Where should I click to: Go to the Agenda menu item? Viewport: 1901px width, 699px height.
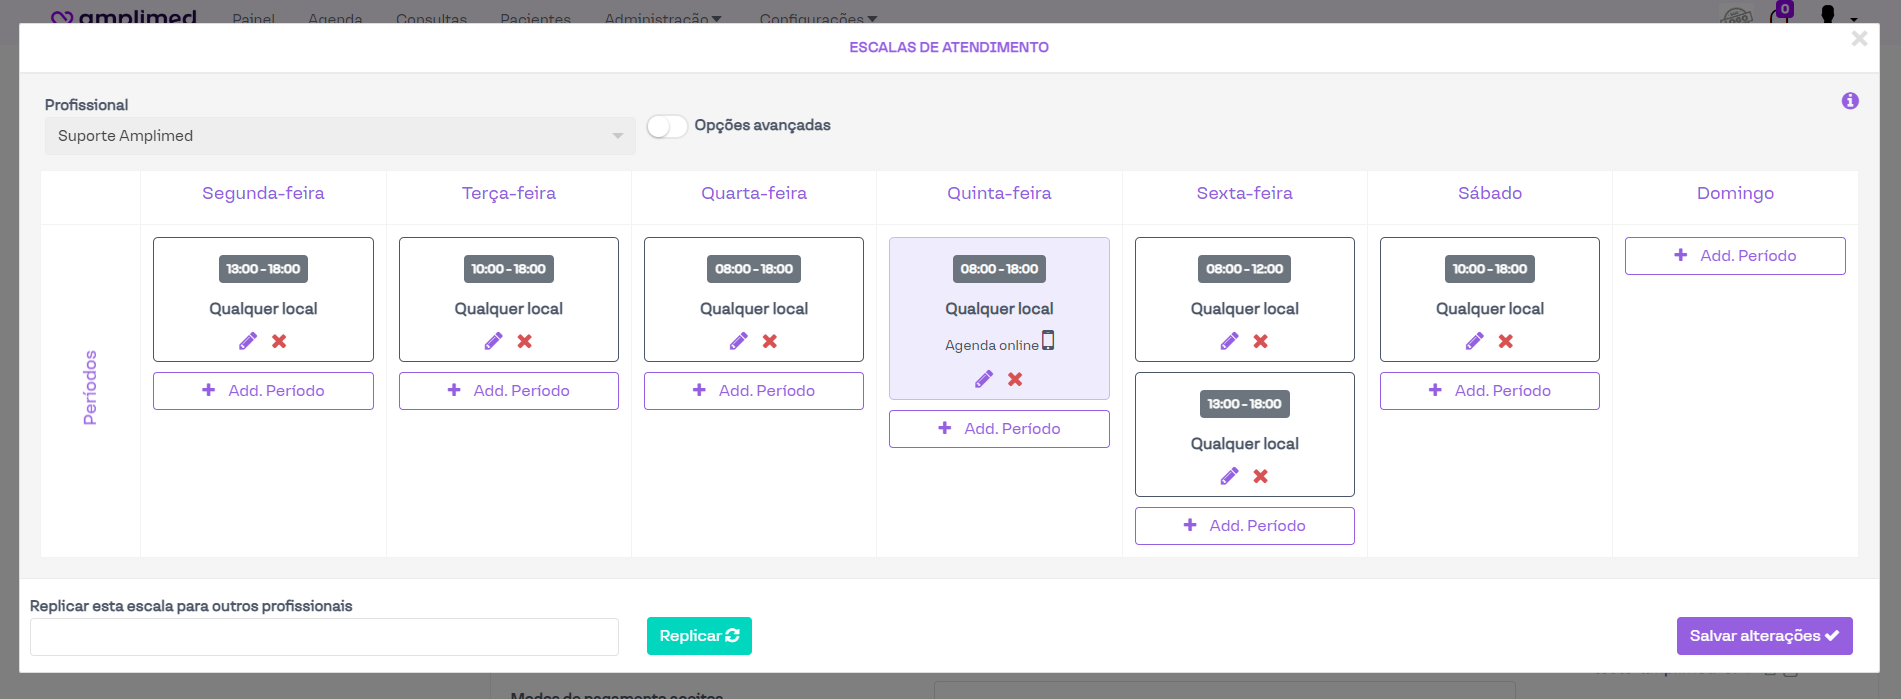[335, 18]
